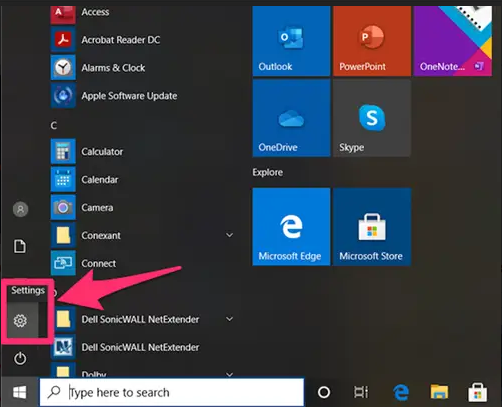This screenshot has width=502, height=407.
Task: Click the Acrobat Reader DC icon
Action: [63, 40]
